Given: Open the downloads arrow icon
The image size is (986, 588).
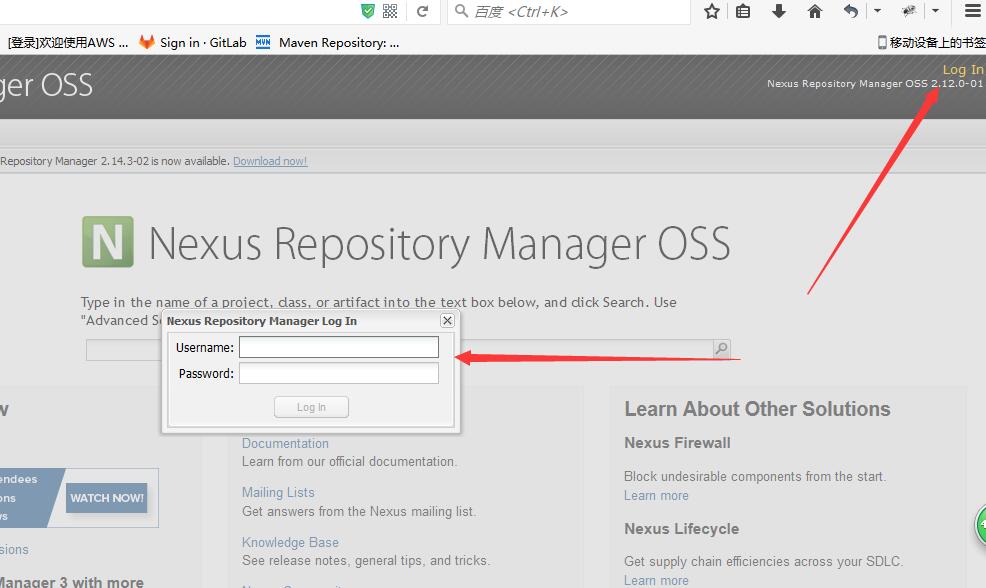Looking at the screenshot, I should [x=778, y=11].
